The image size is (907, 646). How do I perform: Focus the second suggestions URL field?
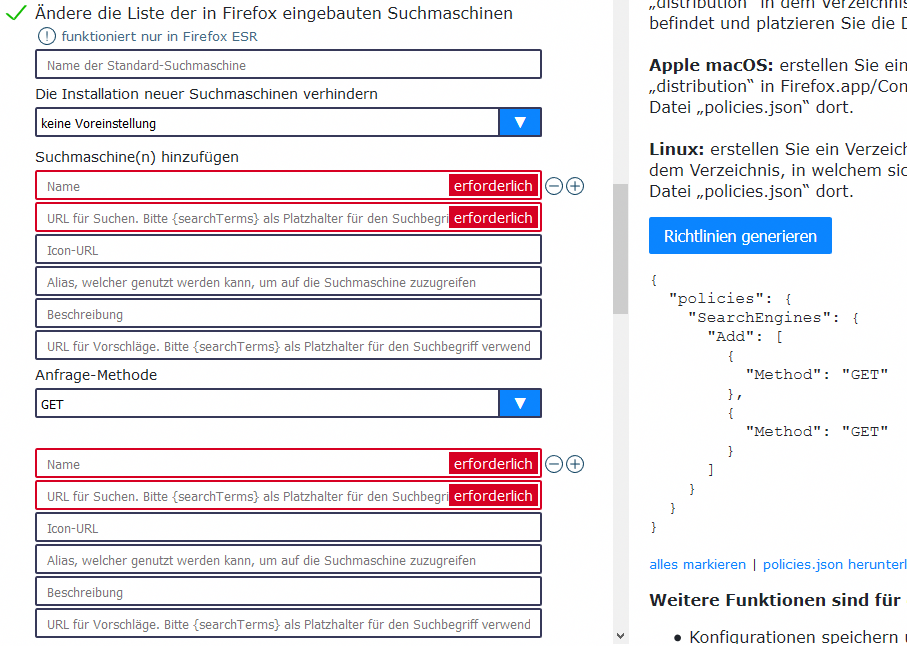(x=288, y=623)
